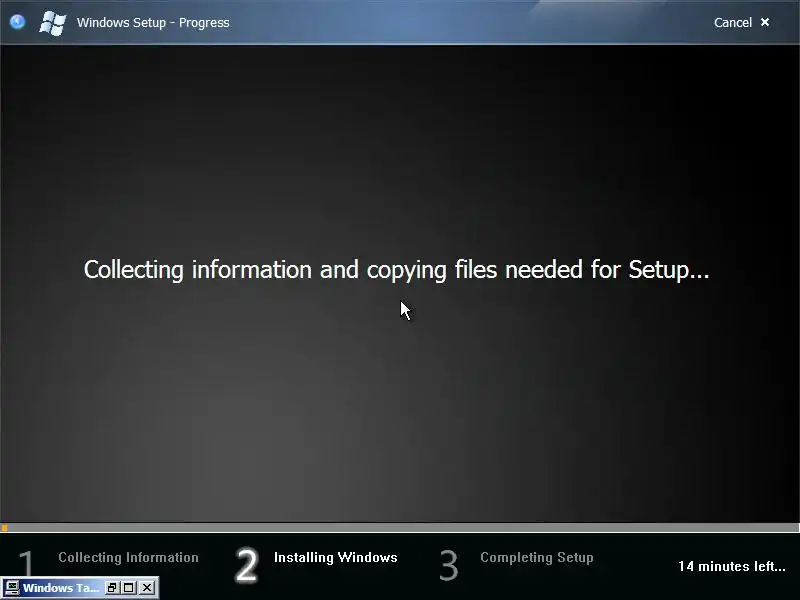Click the 'Windows Ta...' minimized title bar

(x=61, y=588)
